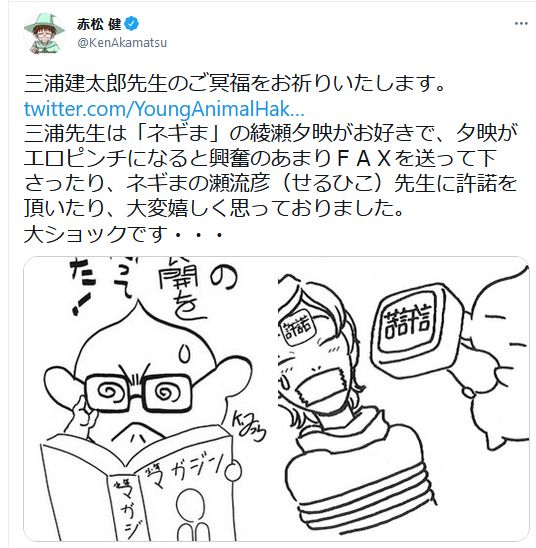Click the small 許諾 mark on character's forehead
Viewport: 536px width, 548px height.
297,328
